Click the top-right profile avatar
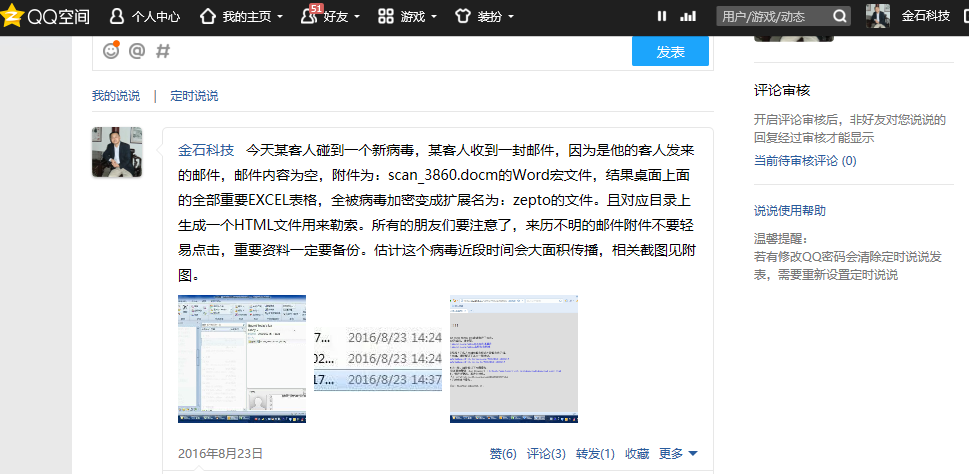 tap(878, 16)
